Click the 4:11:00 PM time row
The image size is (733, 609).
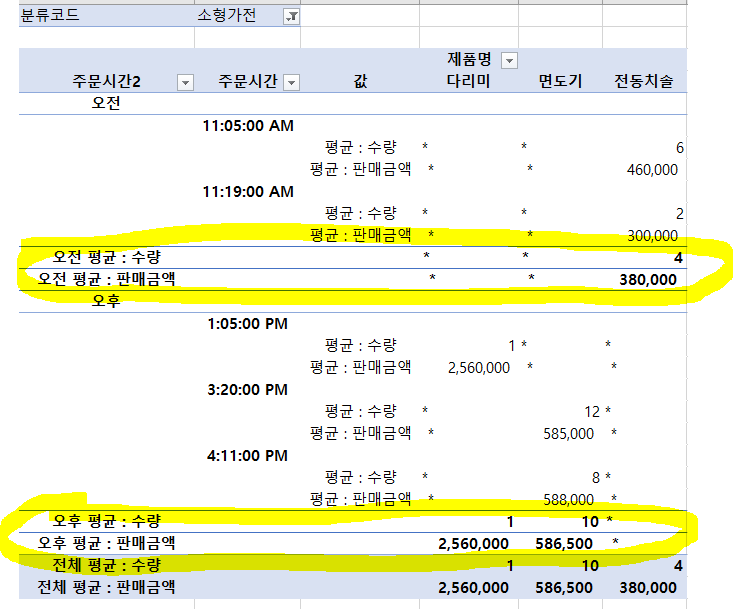248,455
